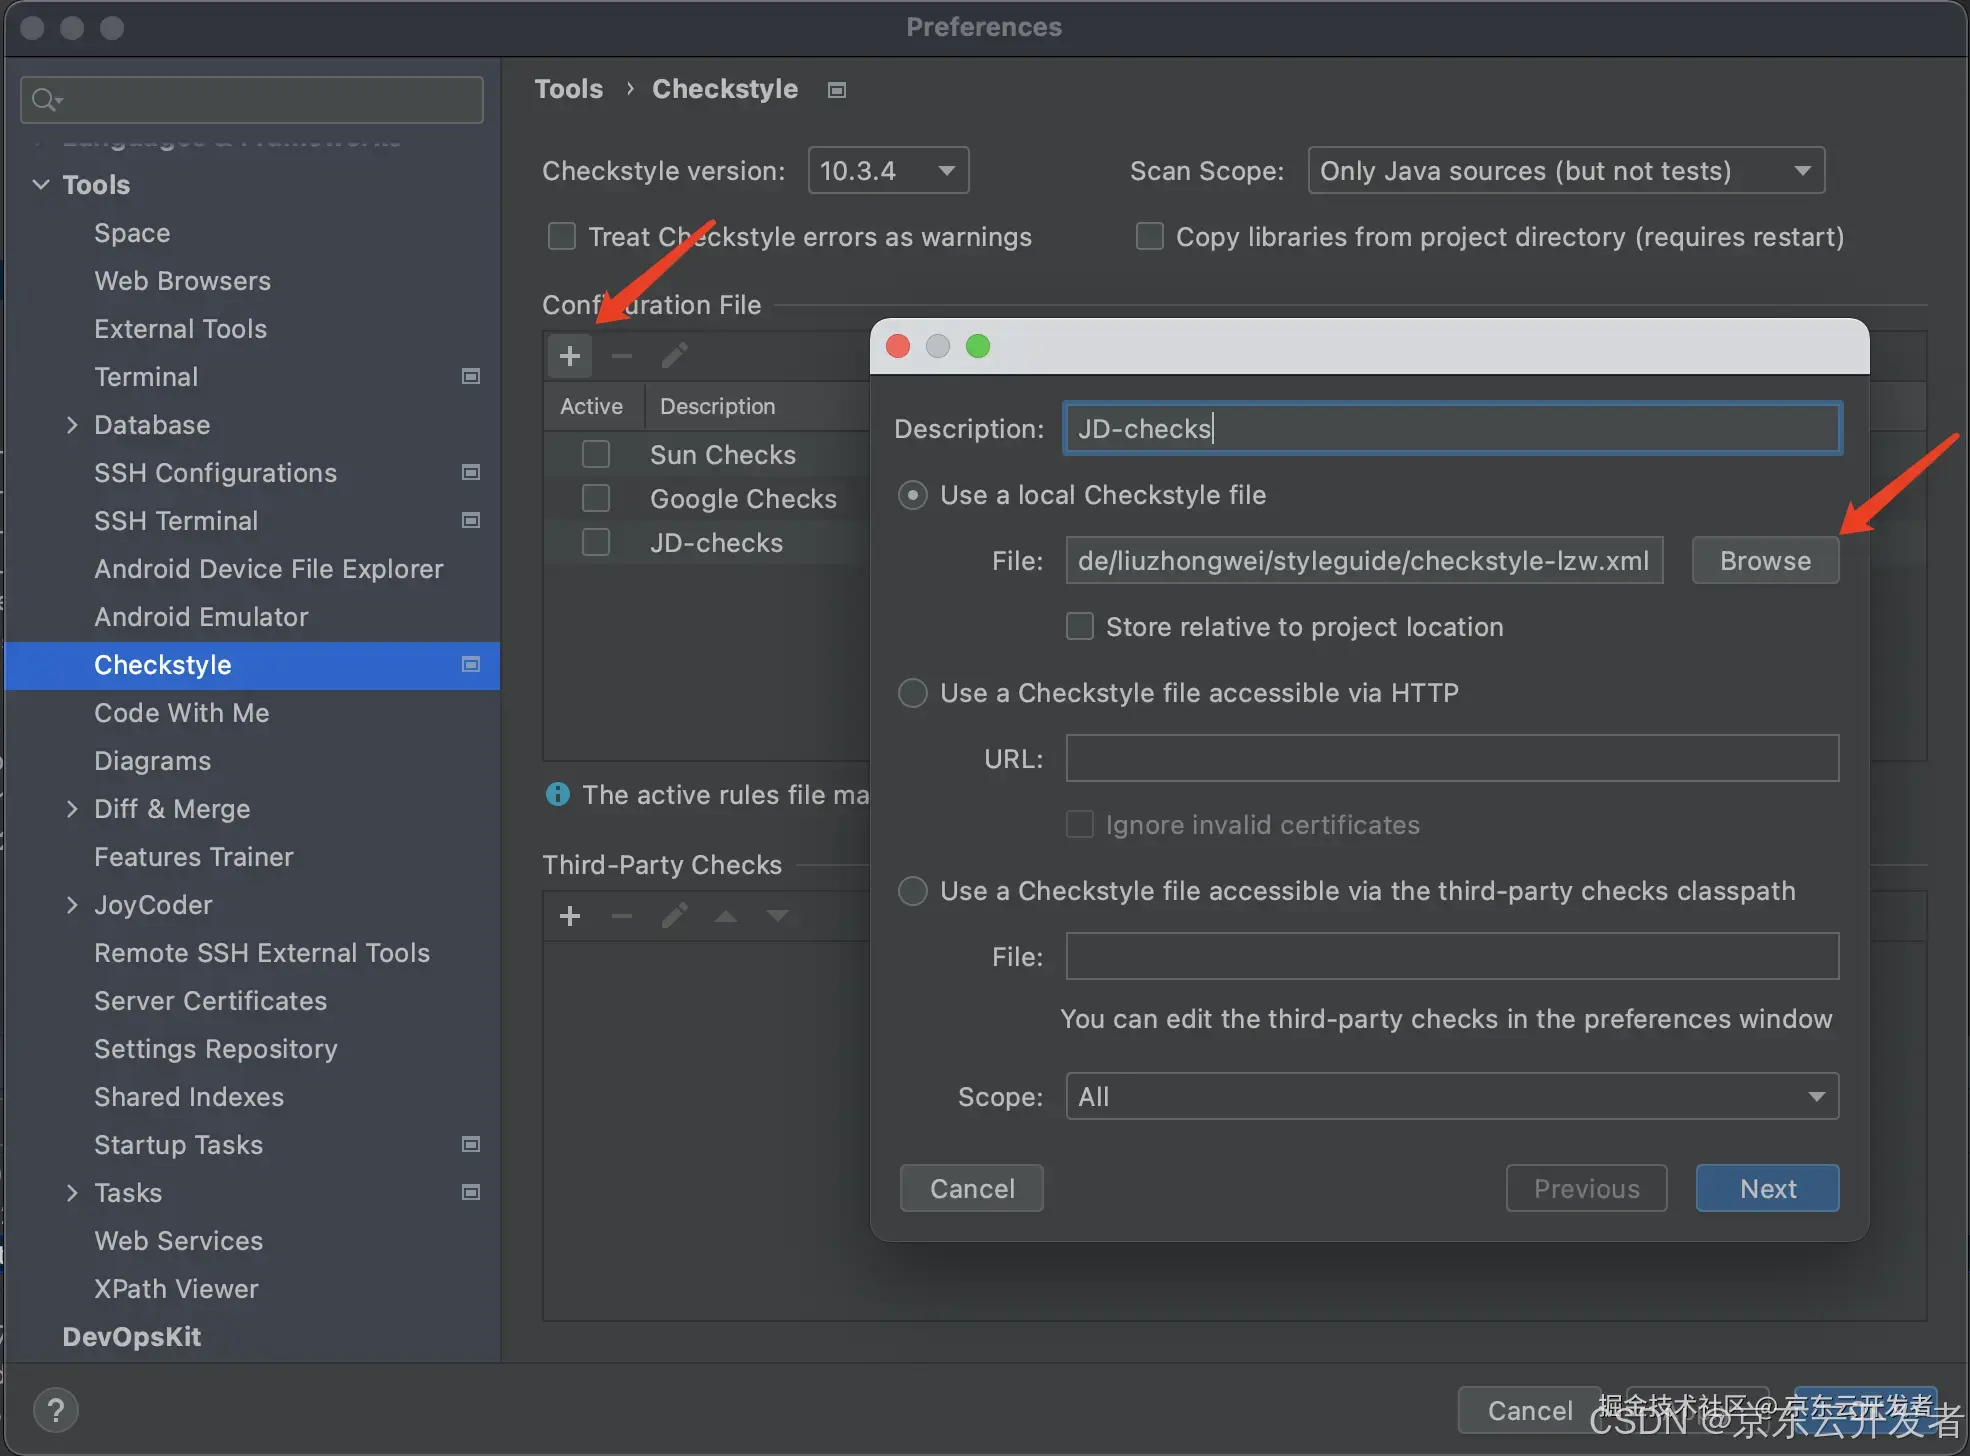Activate the Sun Checks configuration checkbox
The image size is (1970, 1456).
[x=596, y=455]
